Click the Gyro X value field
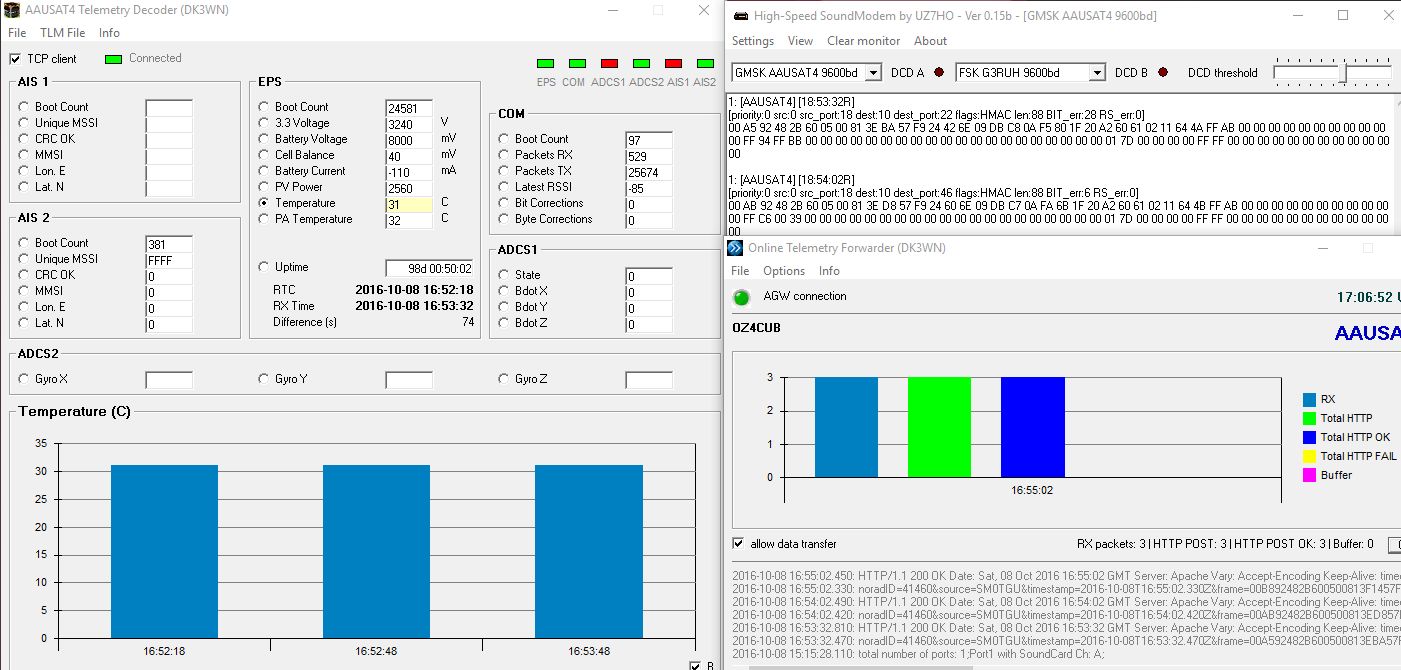Viewport: 1401px width, 670px height. (169, 380)
